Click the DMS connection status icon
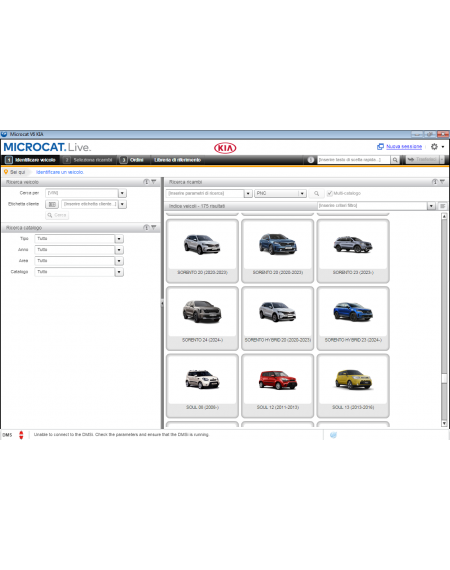Image resolution: width=450 pixels, height=570 pixels. (21, 435)
